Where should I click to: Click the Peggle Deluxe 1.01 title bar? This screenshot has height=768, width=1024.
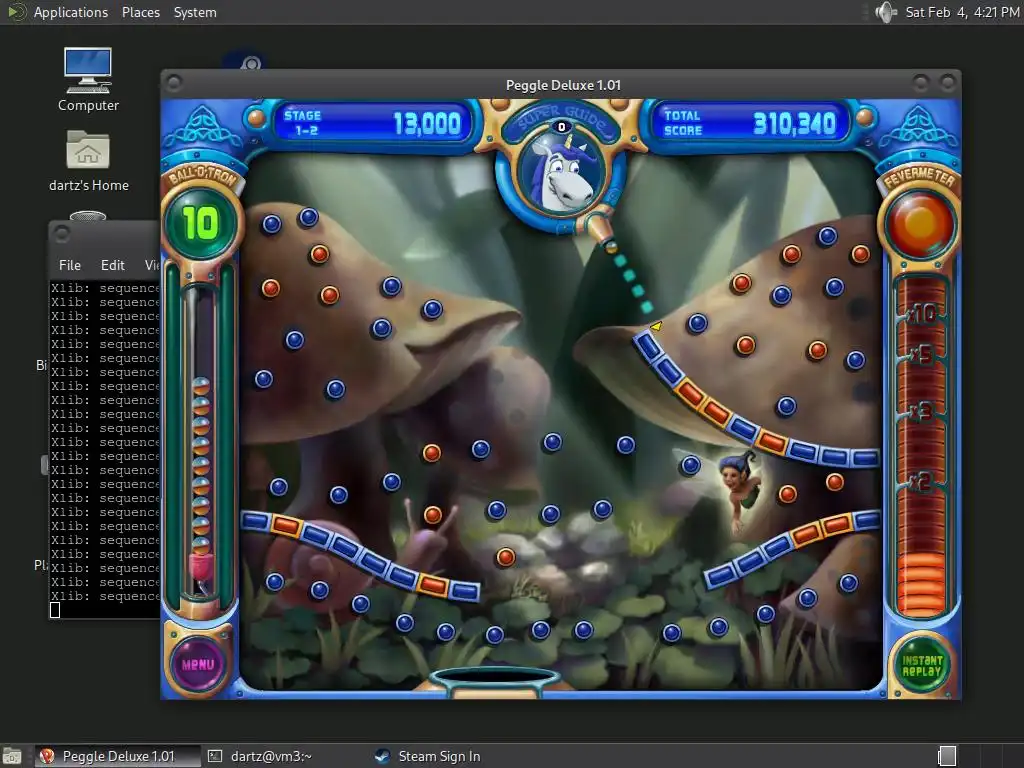(x=563, y=85)
